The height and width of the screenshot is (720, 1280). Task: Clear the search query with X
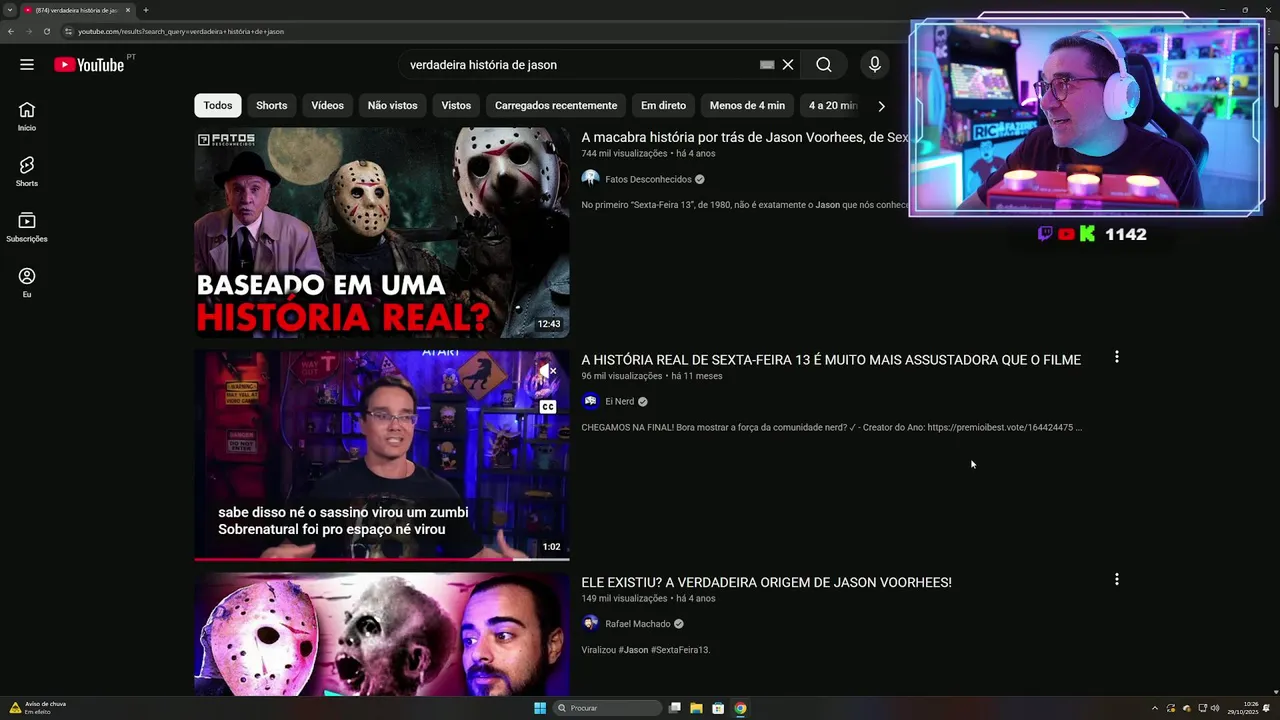pos(788,65)
